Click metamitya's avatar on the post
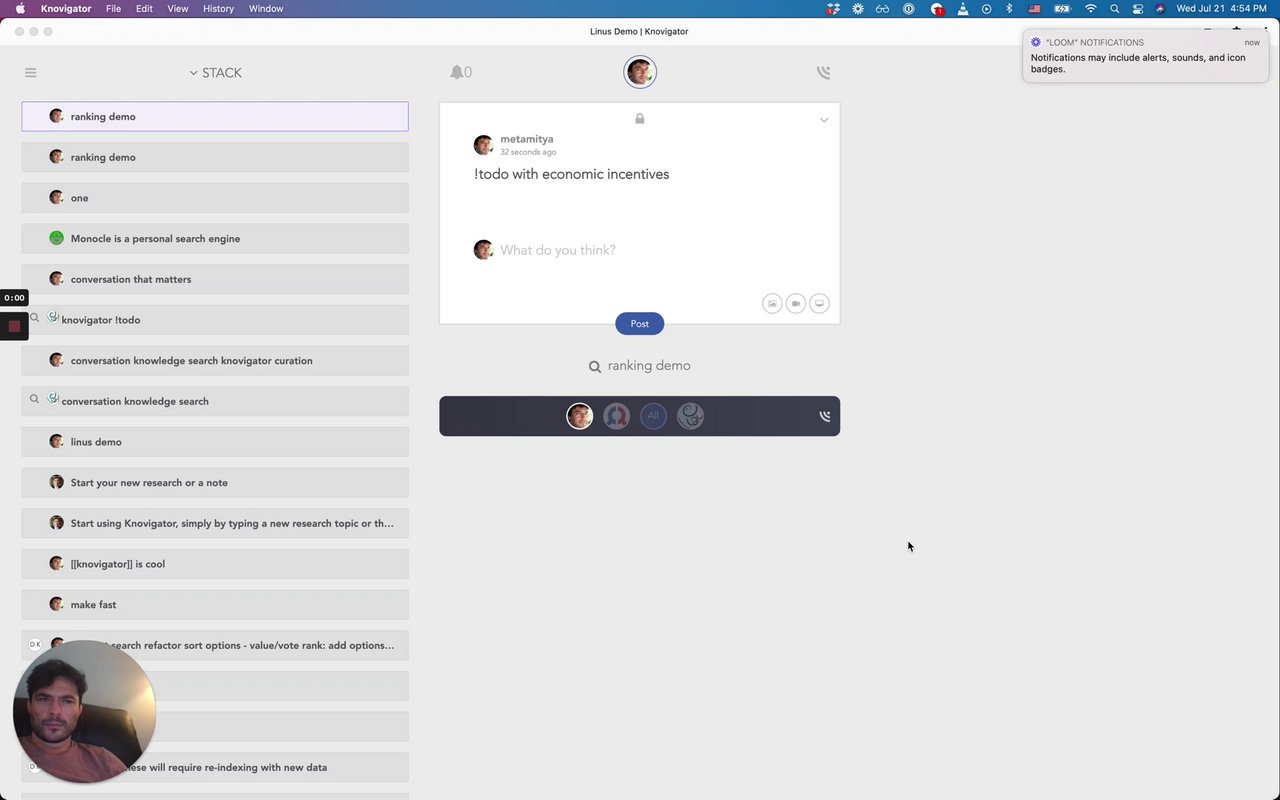The image size is (1280, 800). (484, 145)
